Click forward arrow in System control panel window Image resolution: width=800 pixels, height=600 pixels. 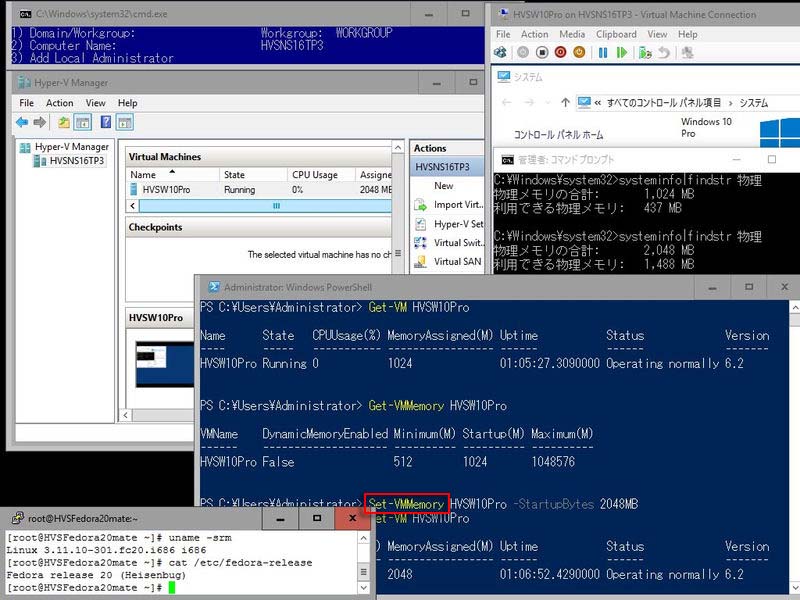click(529, 103)
